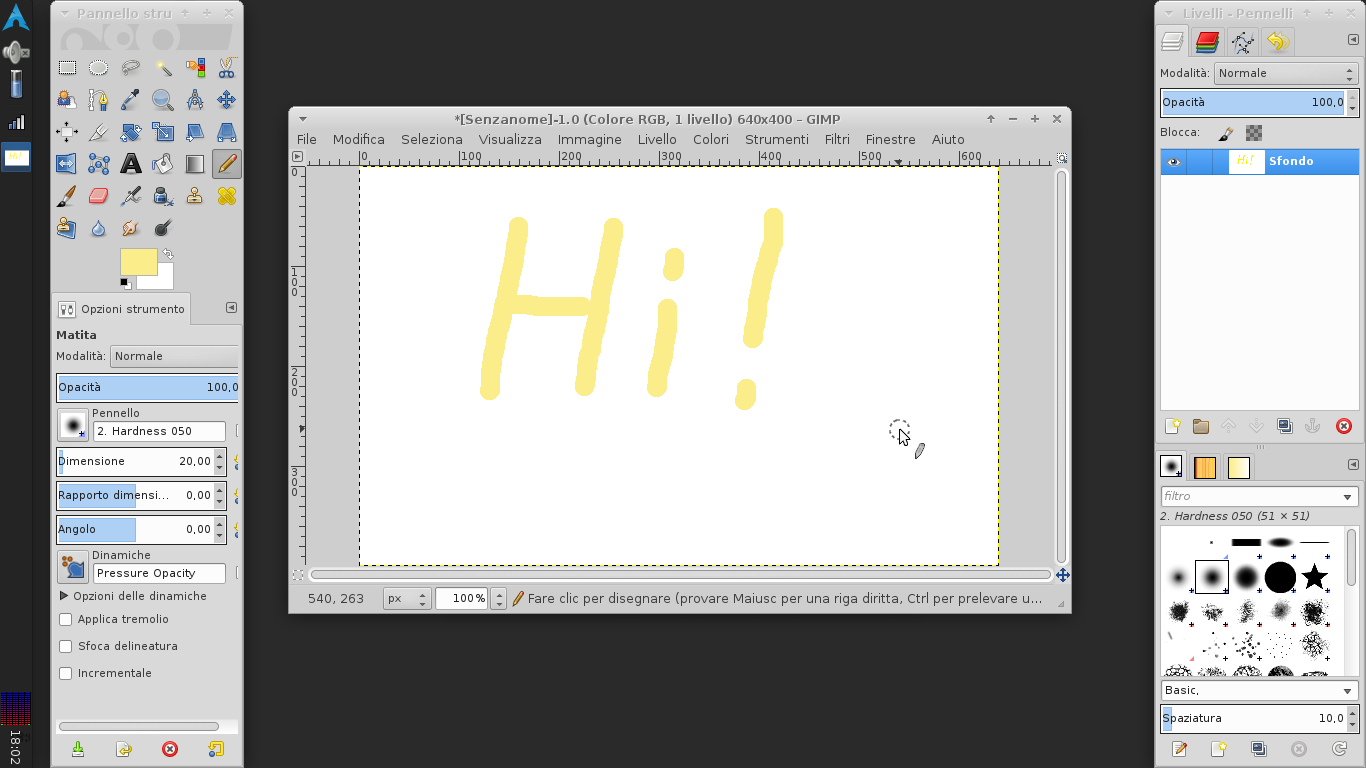1366x768 pixels.
Task: Select the Bucket Fill tool
Action: 163,164
